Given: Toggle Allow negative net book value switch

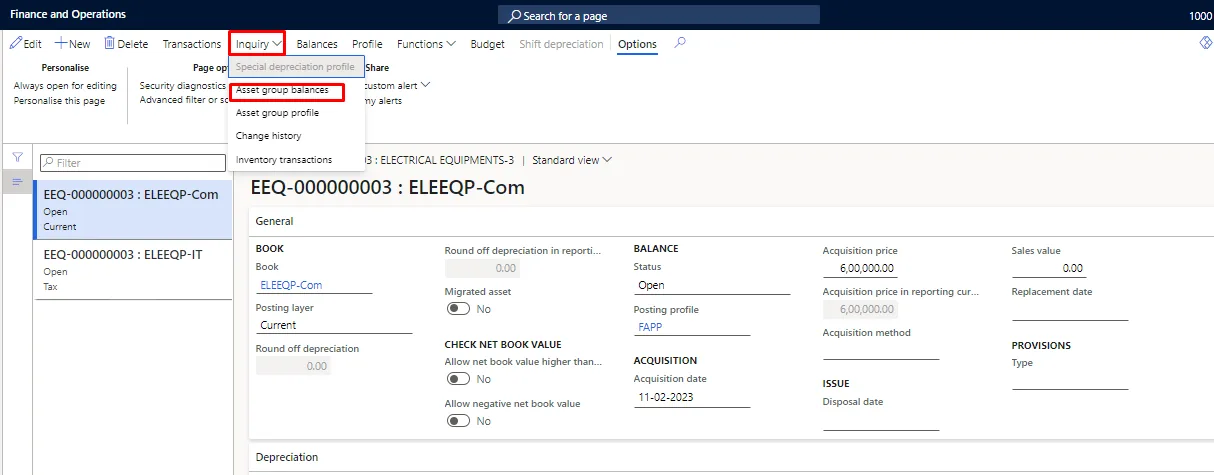Looking at the screenshot, I should [458, 421].
